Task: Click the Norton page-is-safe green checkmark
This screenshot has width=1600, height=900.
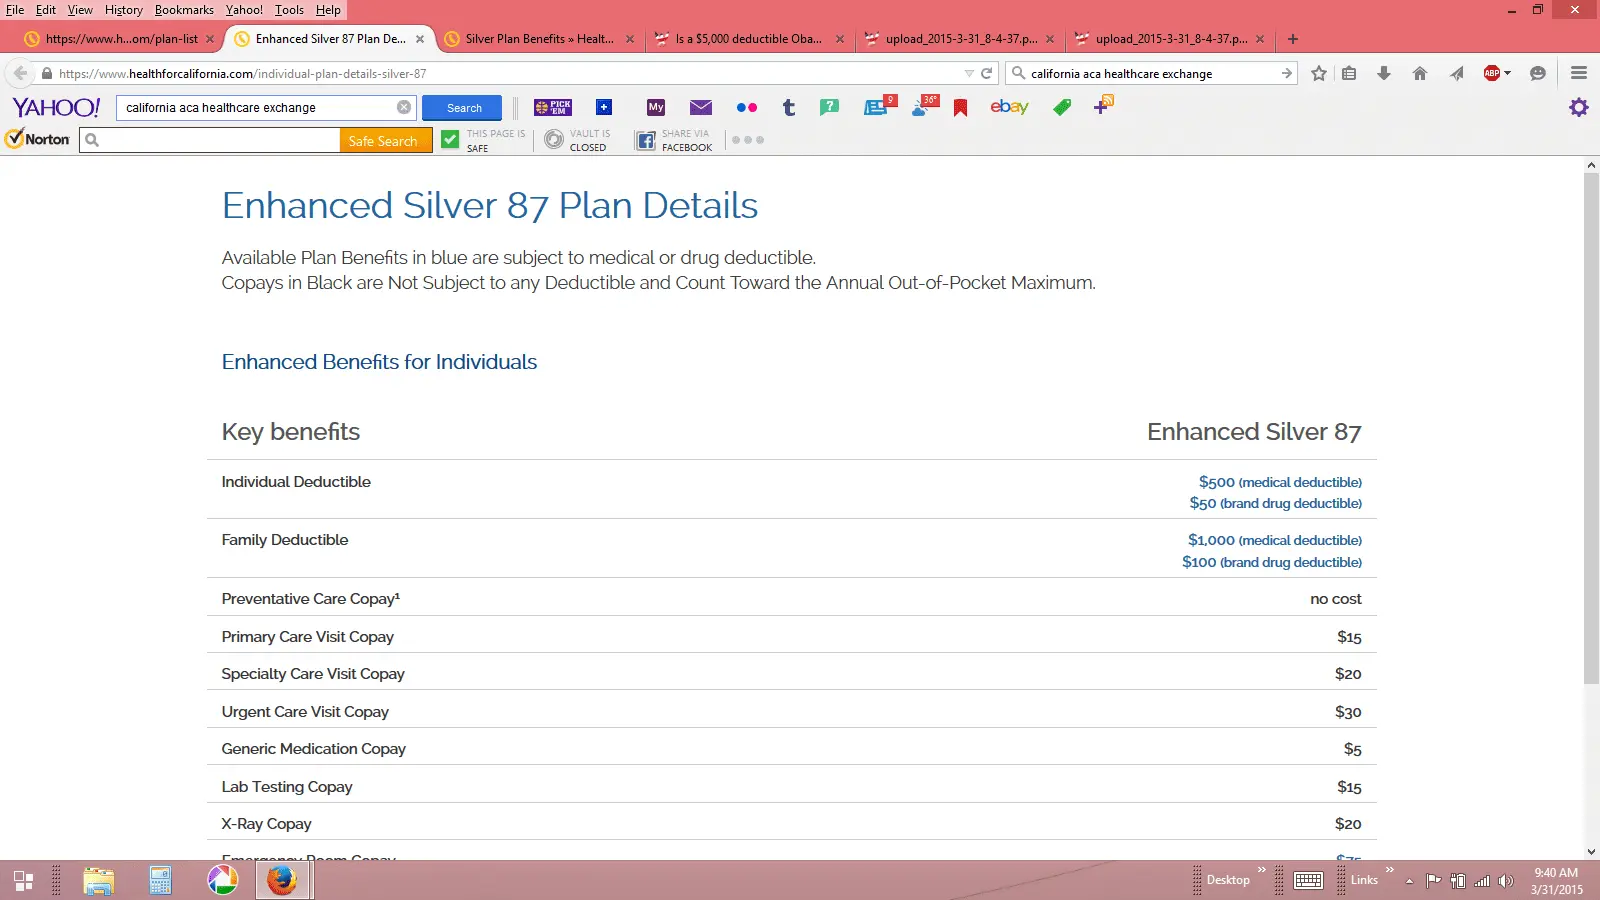Action: (x=450, y=140)
